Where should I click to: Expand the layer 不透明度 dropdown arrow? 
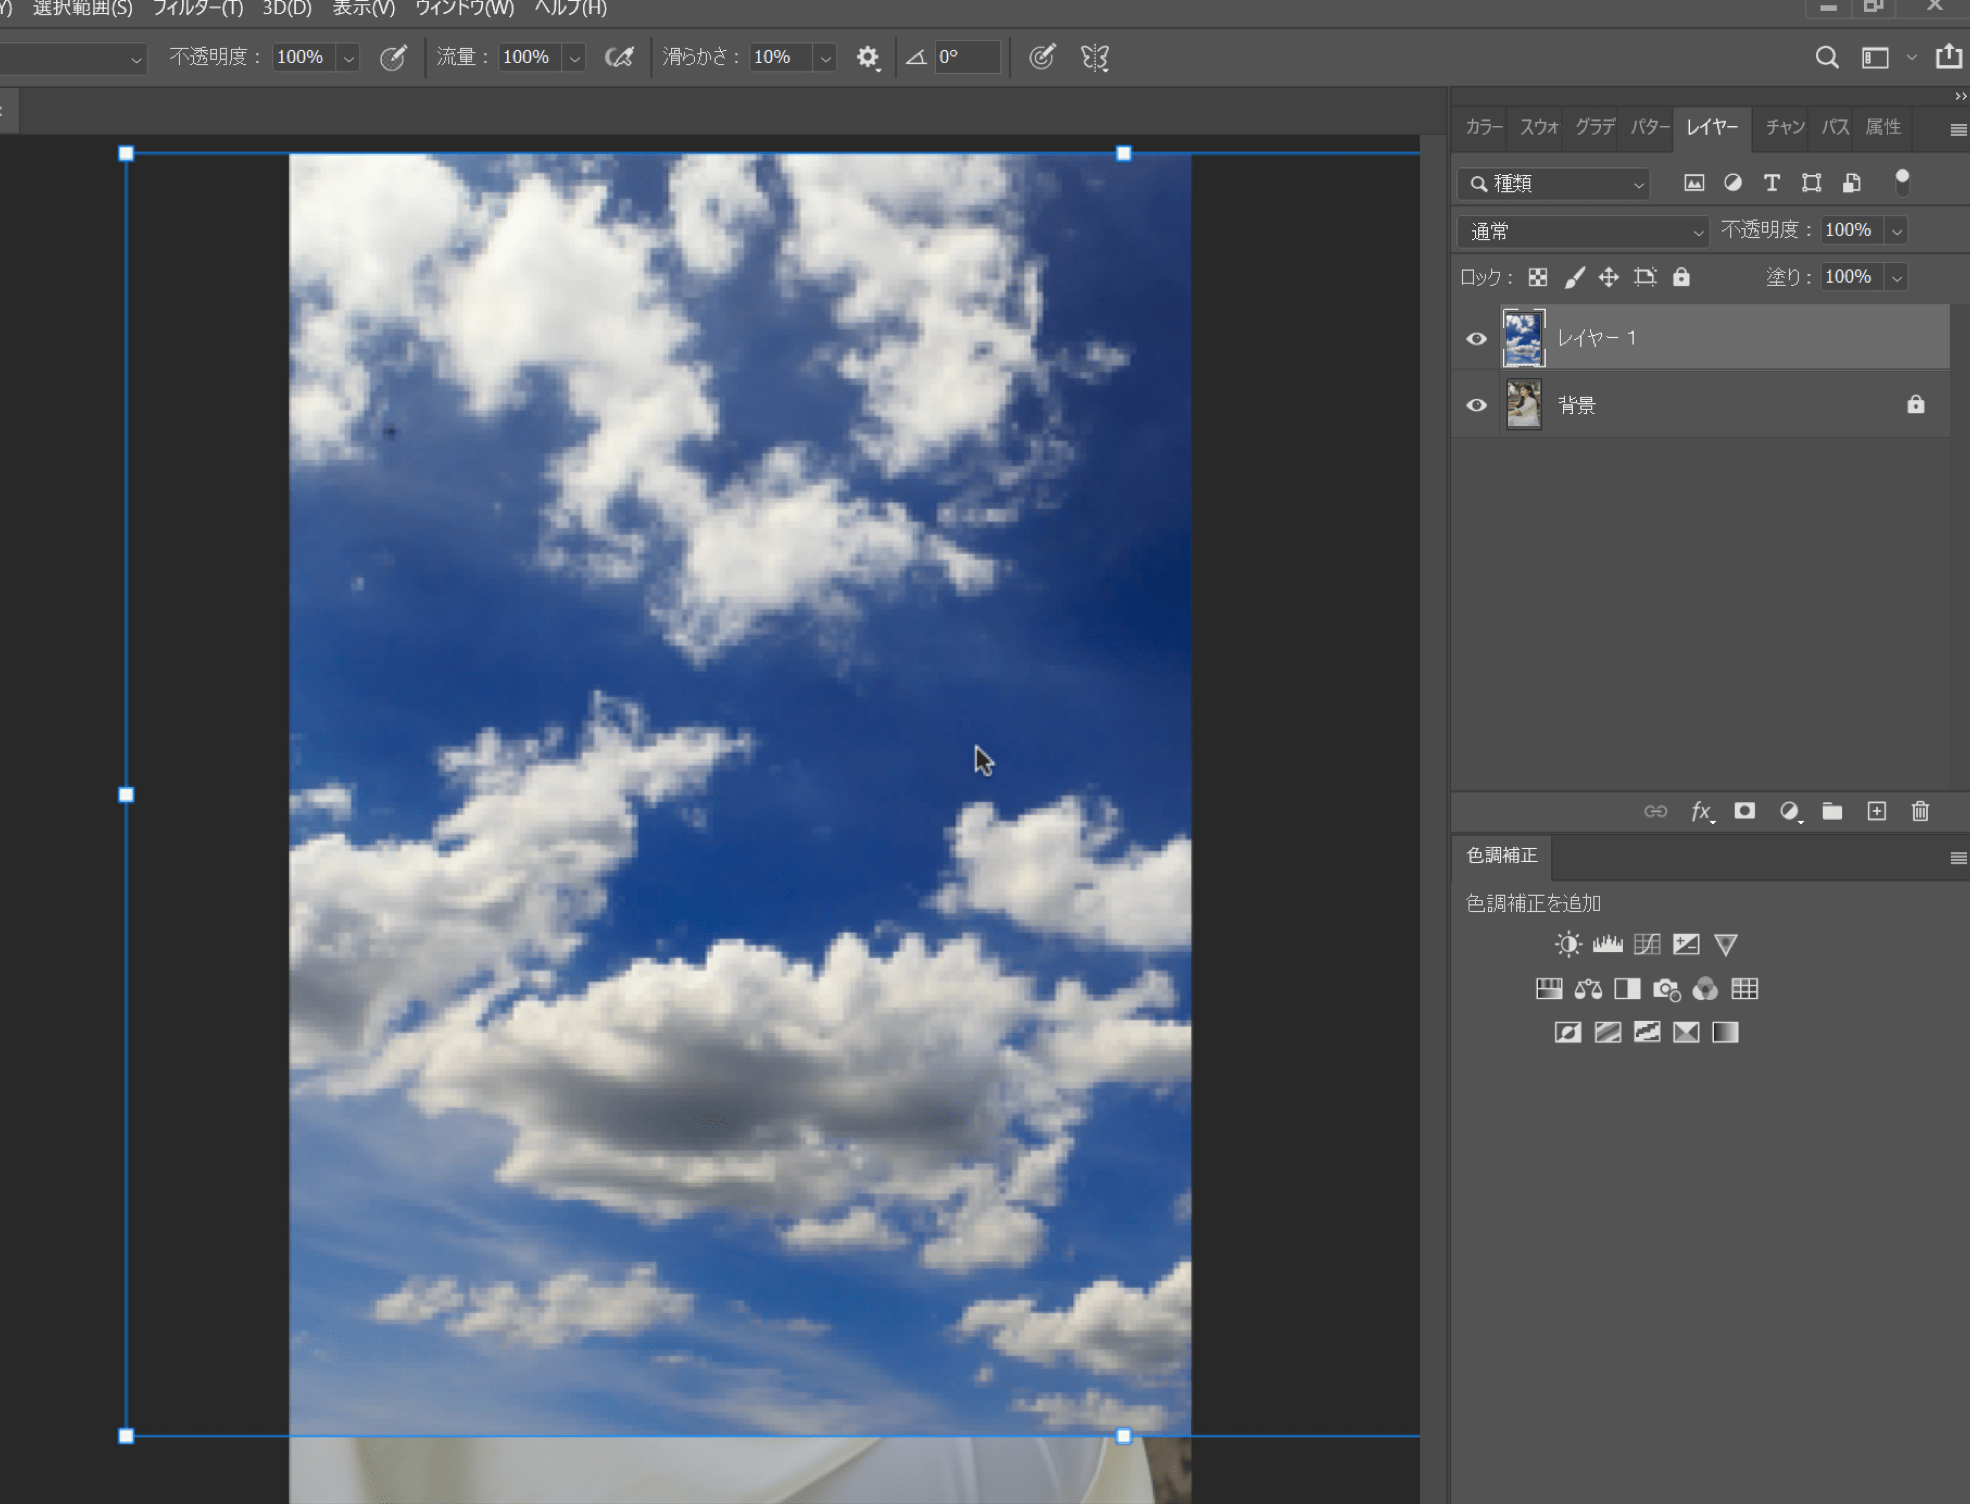1896,231
